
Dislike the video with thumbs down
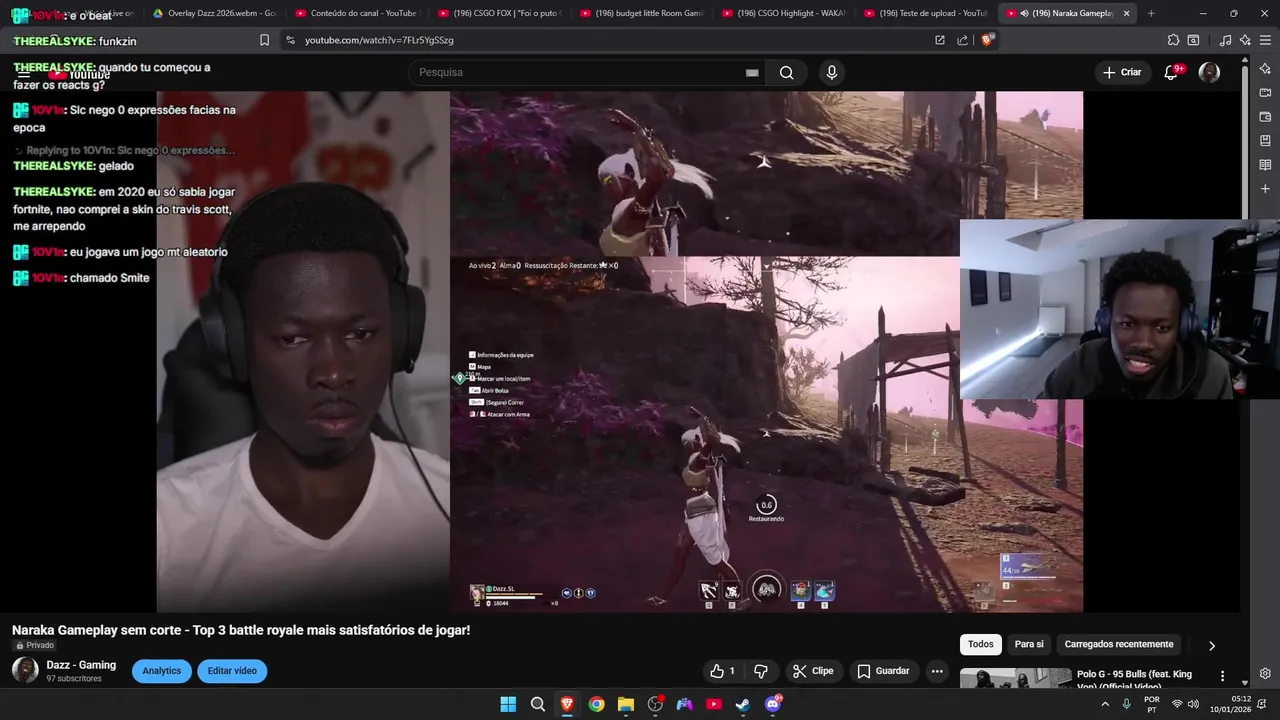tap(761, 671)
